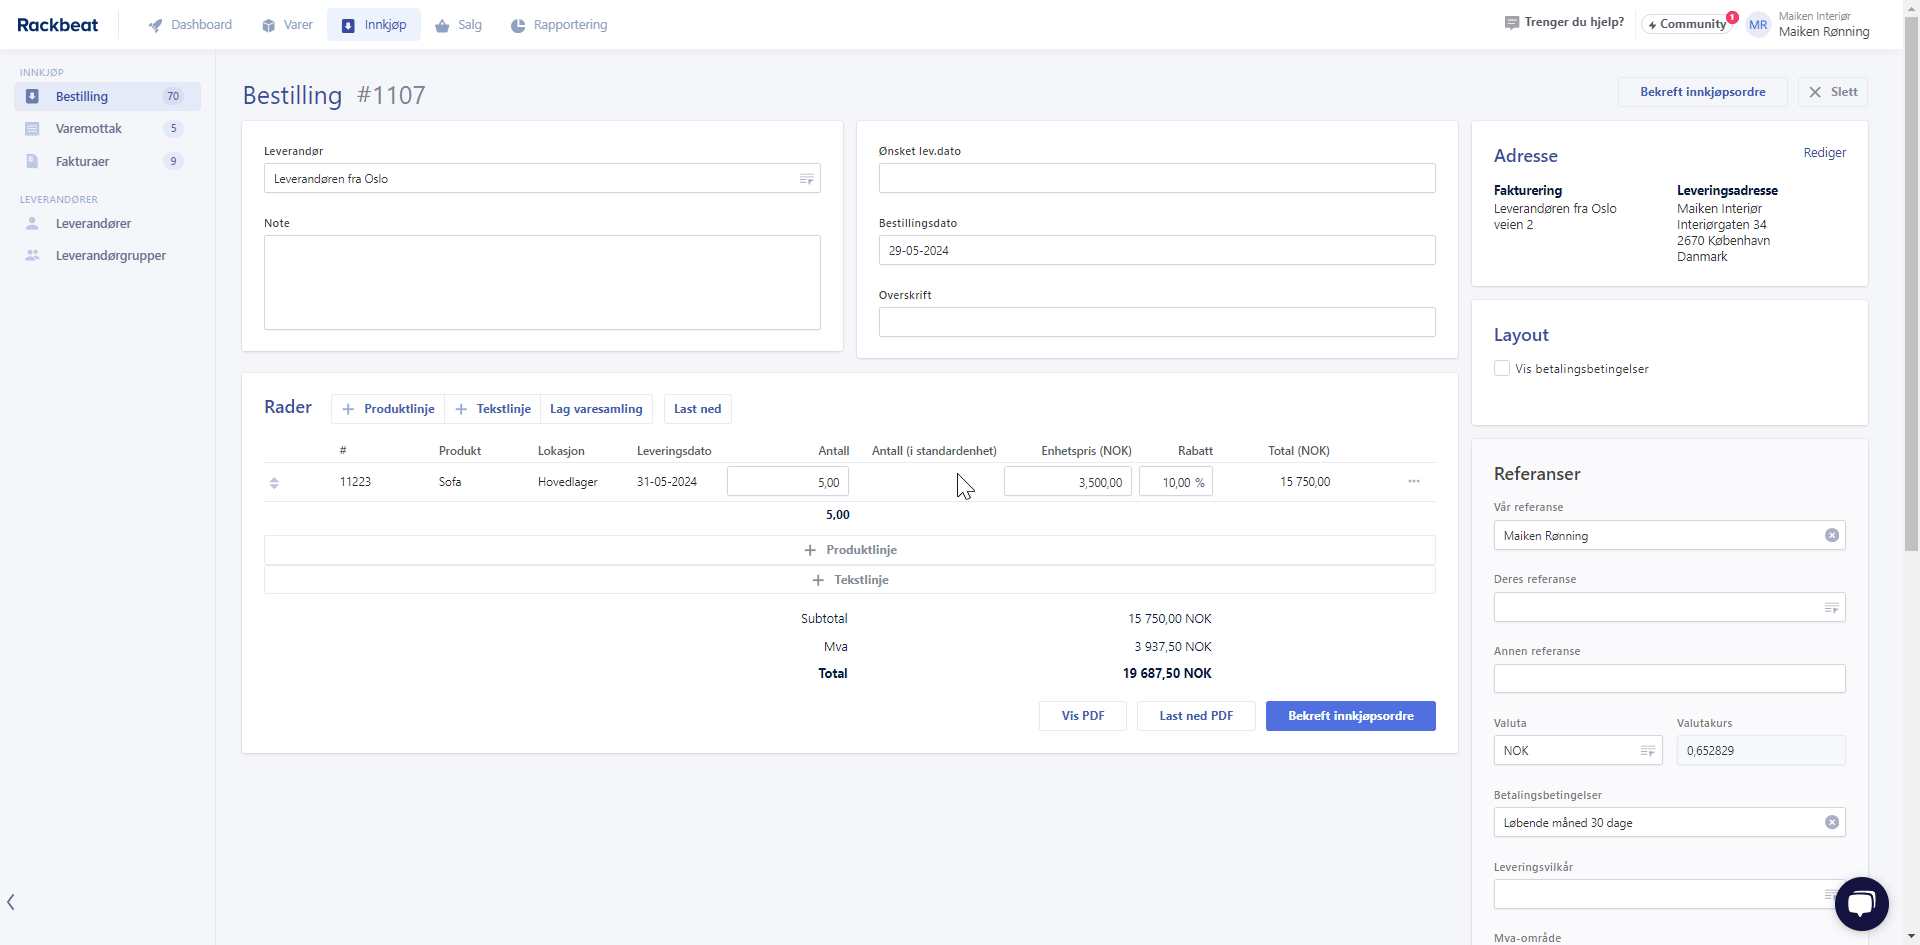Select Varemottak in the sidebar

coord(89,129)
